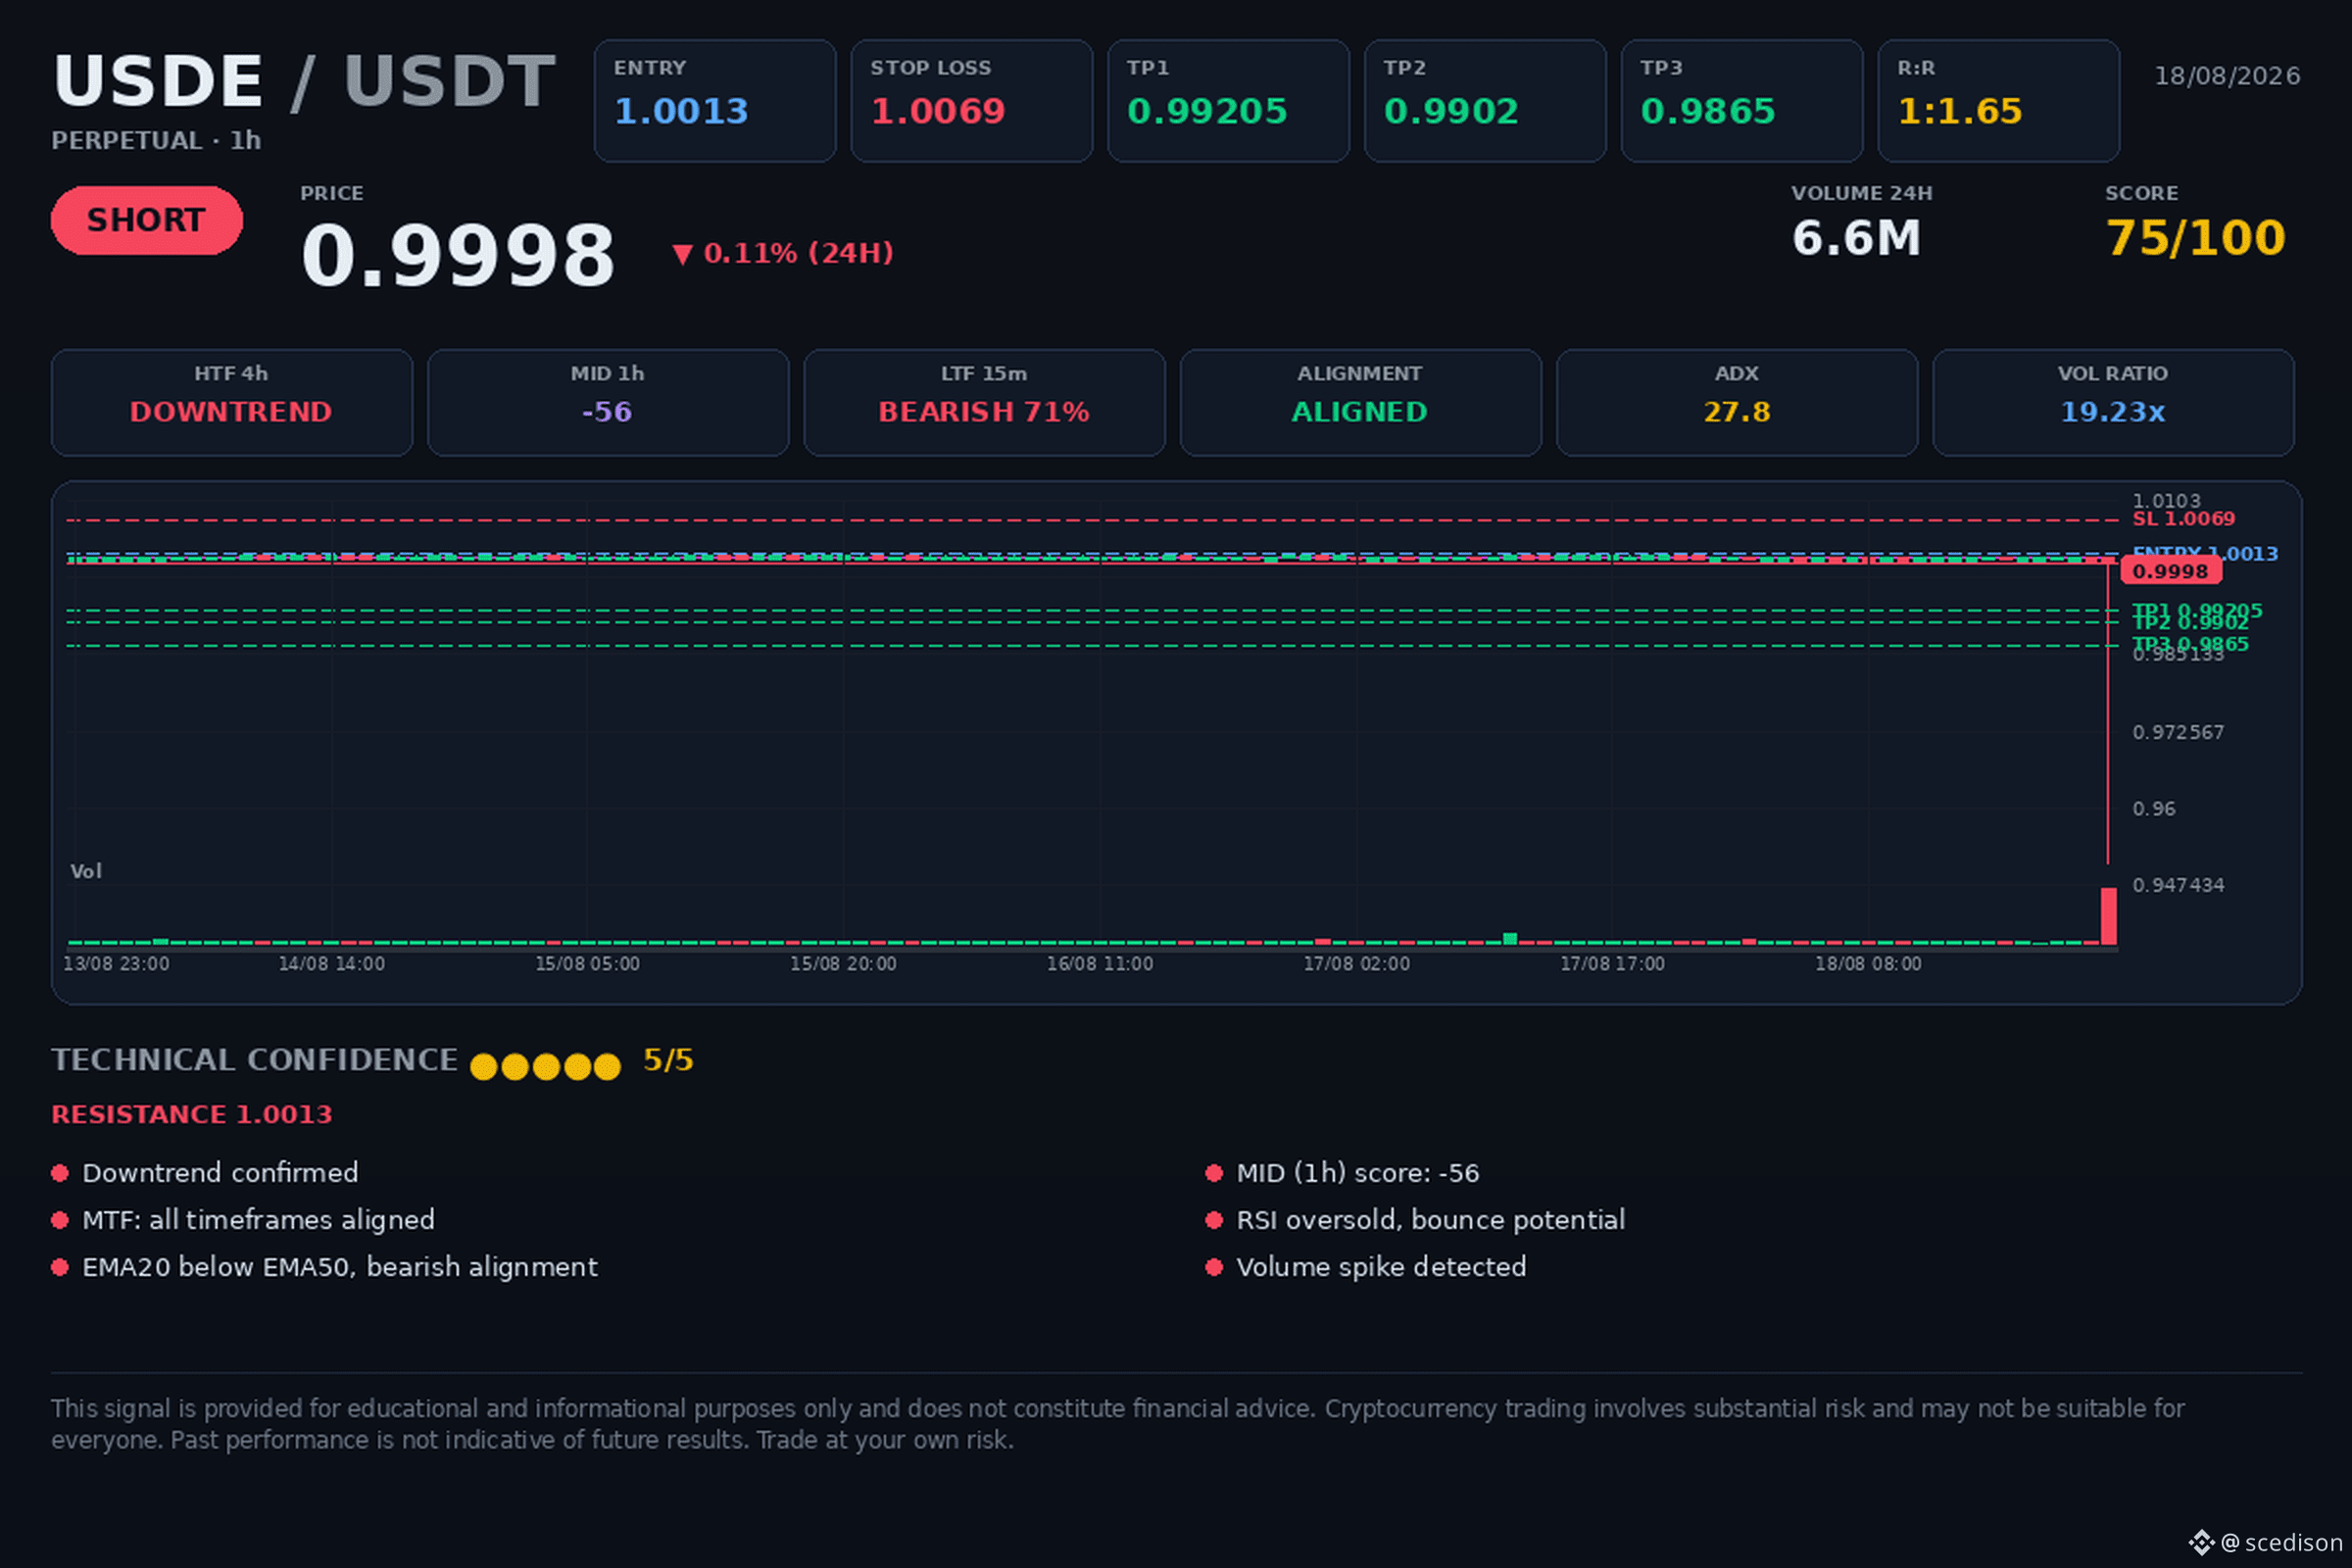This screenshot has width=2352, height=1568.
Task: Click the RESISTANCE 1.0013 label
Action: (192, 1115)
